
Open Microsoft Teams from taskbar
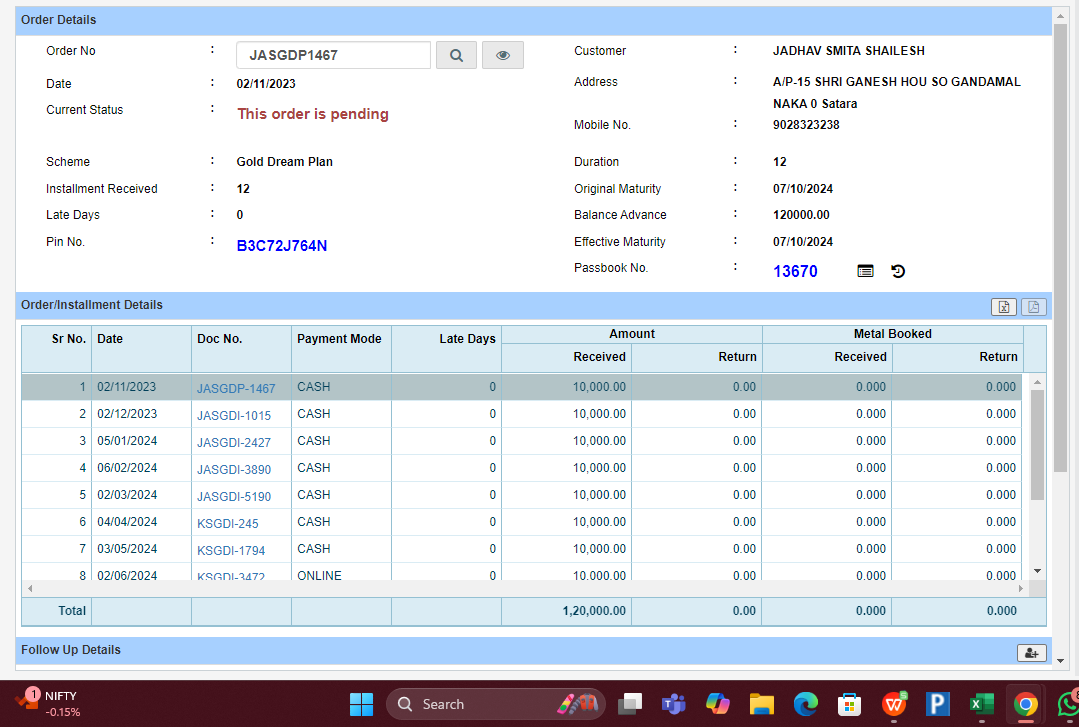coord(674,704)
